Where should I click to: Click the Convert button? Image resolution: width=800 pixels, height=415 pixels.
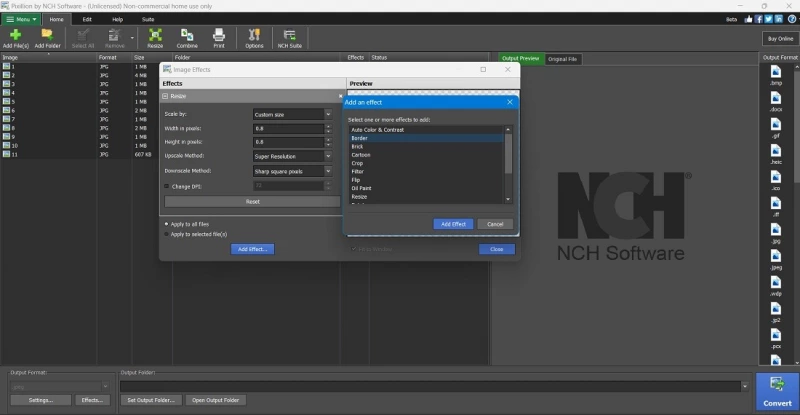[x=777, y=392]
